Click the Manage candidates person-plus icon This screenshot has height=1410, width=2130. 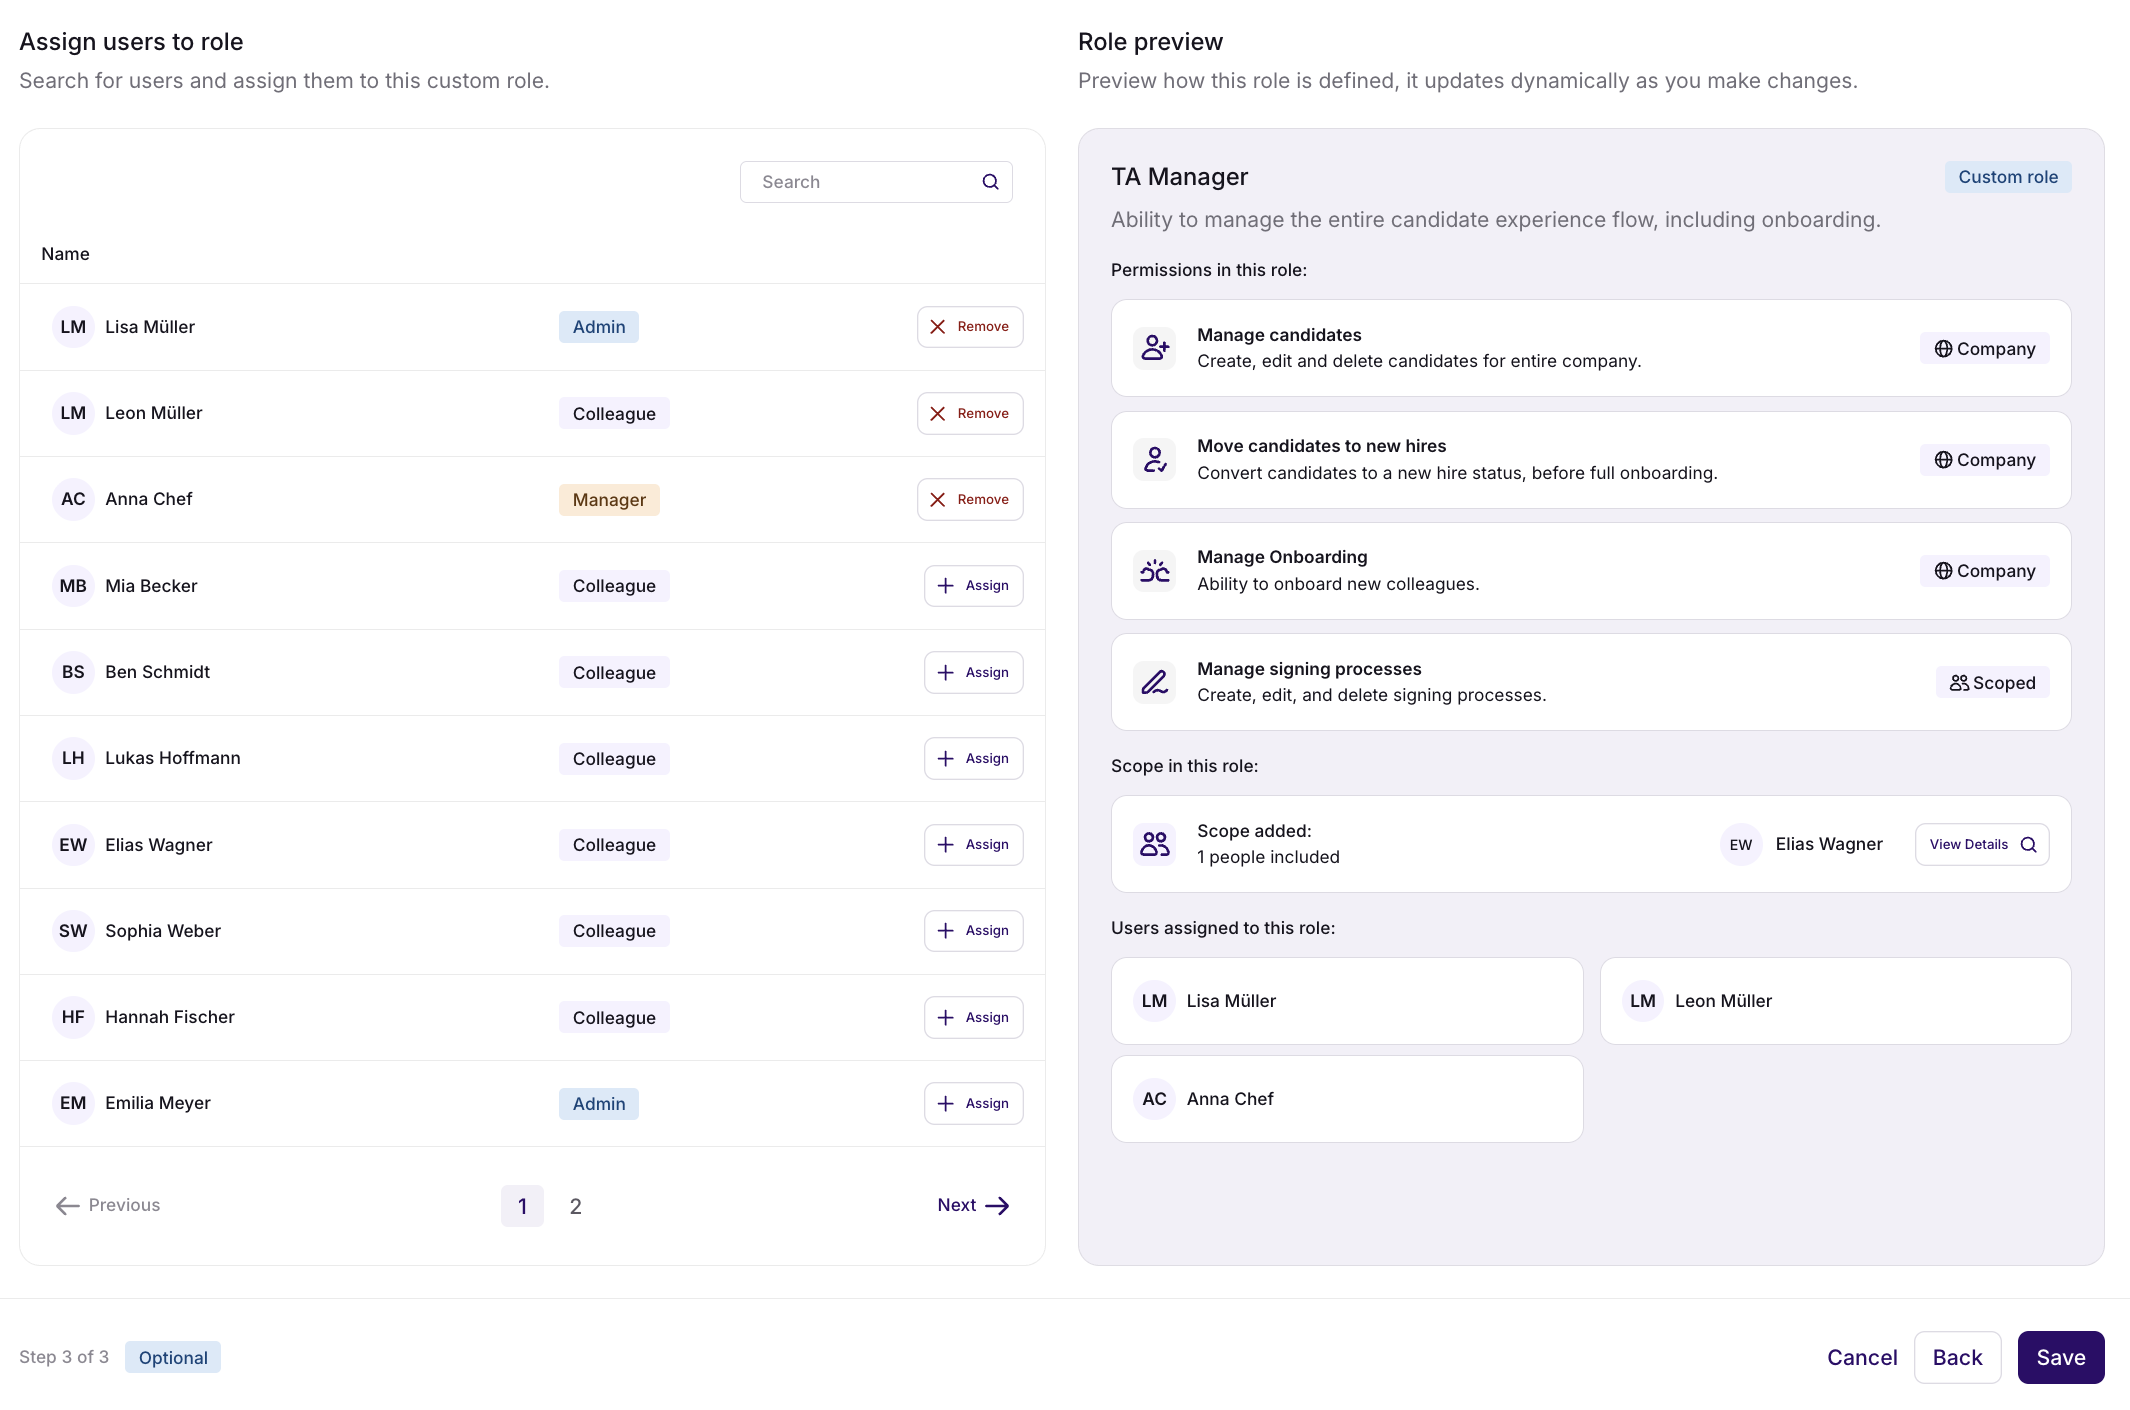point(1155,348)
